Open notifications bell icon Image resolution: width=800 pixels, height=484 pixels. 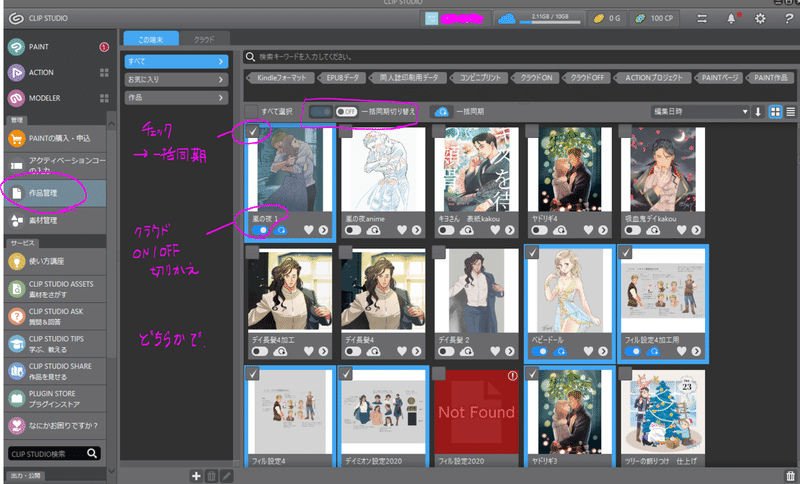732,18
